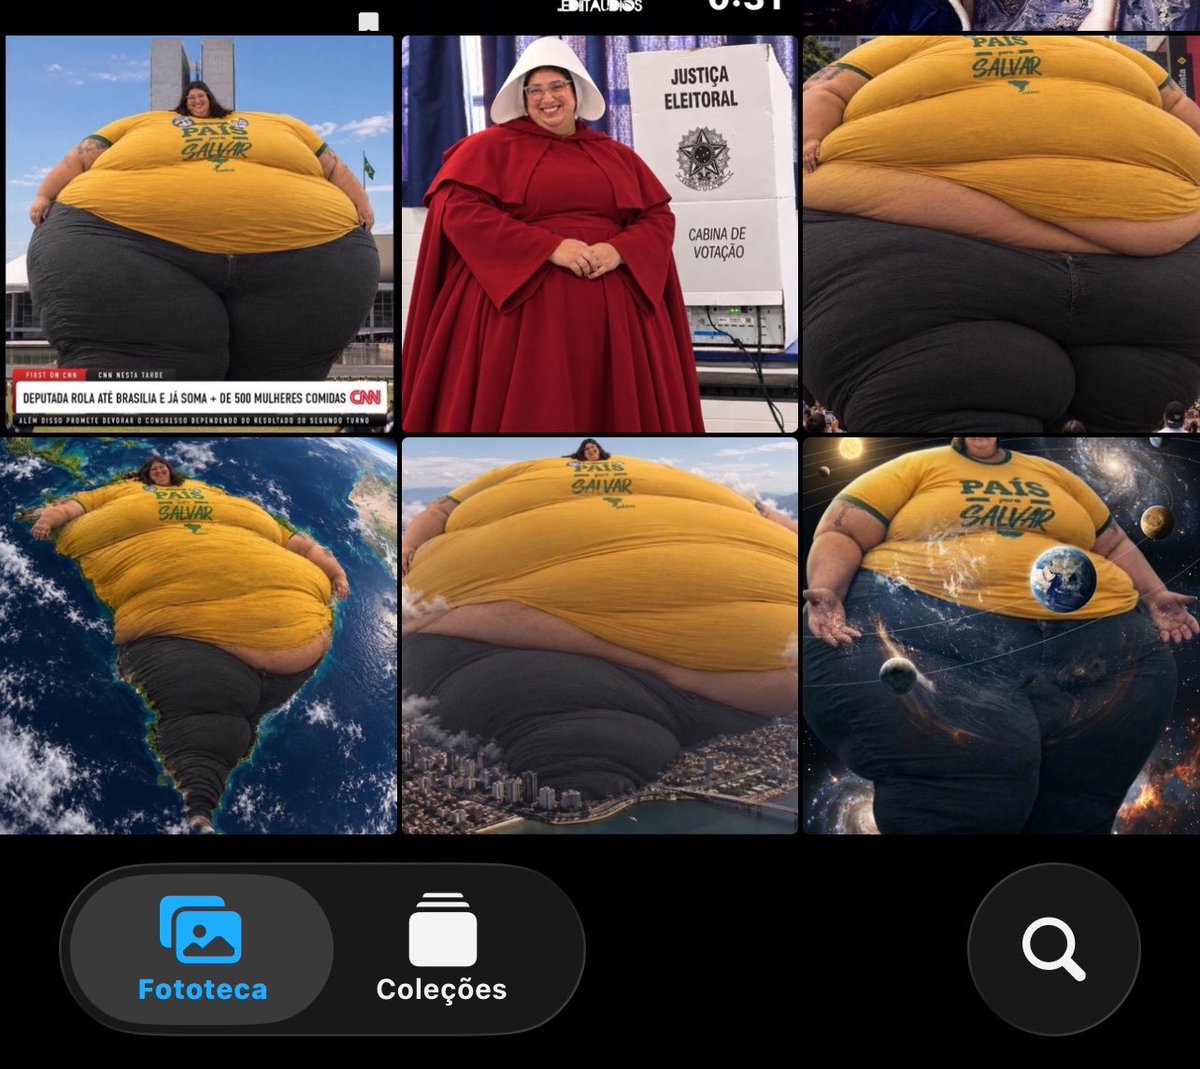
Task: Open the photo with the CNN news banner
Action: [x=199, y=234]
